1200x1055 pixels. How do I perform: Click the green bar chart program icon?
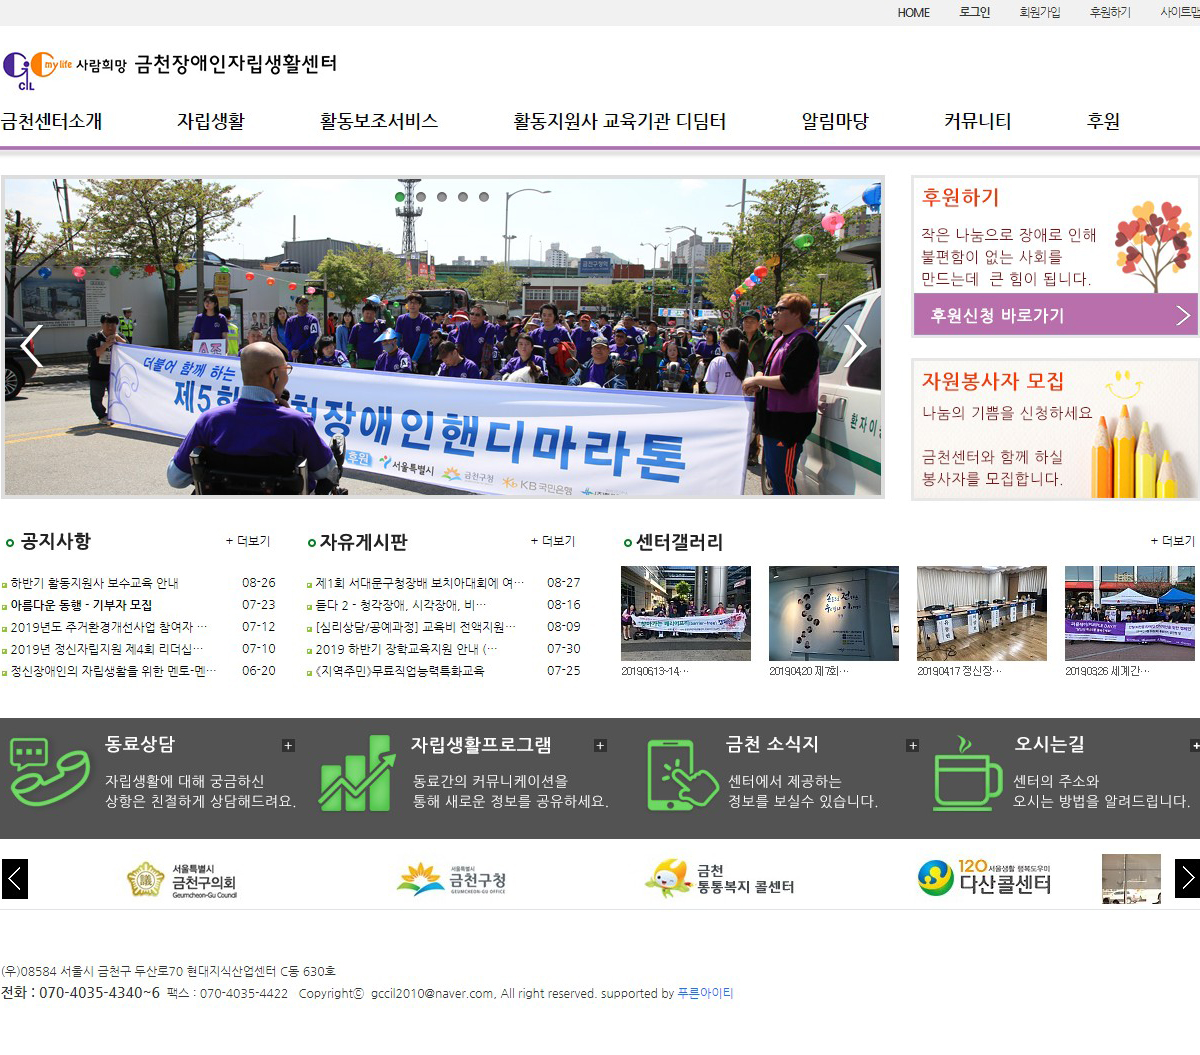356,773
